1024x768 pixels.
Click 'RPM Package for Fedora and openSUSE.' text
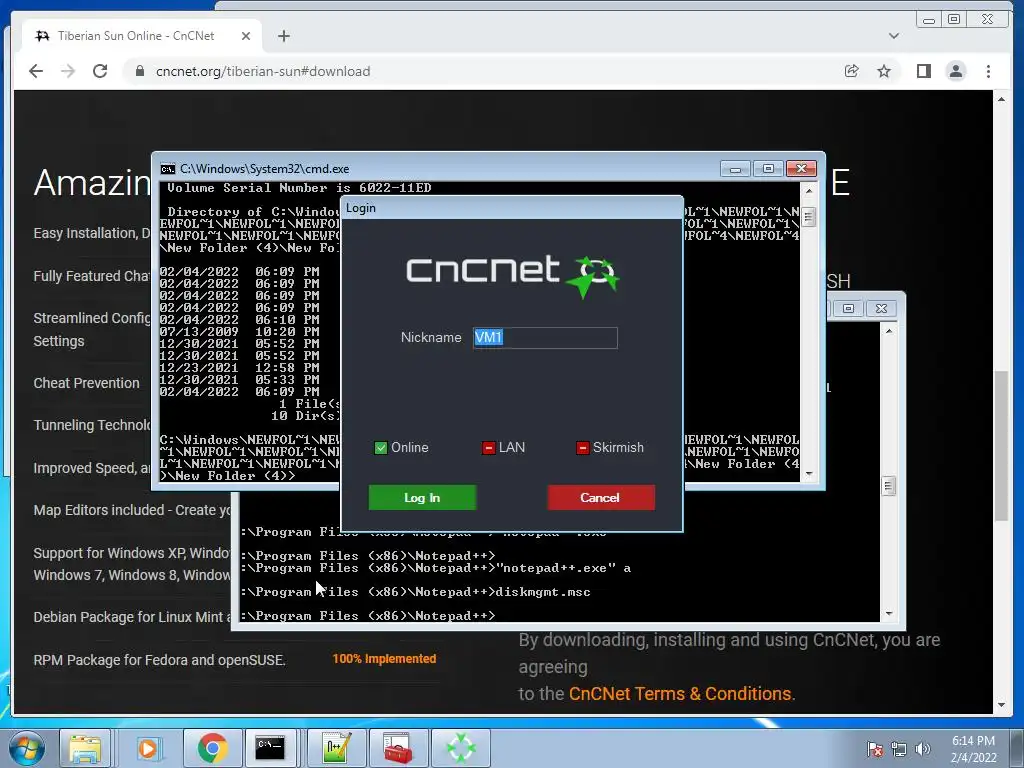pyautogui.click(x=159, y=660)
